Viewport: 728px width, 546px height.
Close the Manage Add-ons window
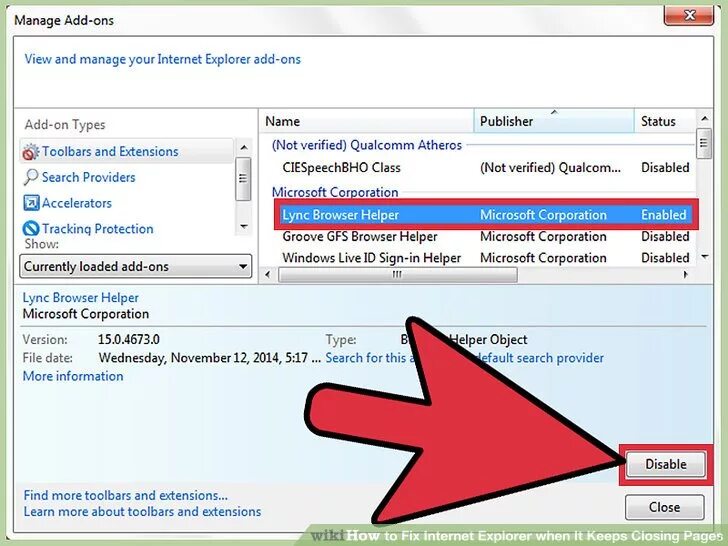[x=689, y=15]
